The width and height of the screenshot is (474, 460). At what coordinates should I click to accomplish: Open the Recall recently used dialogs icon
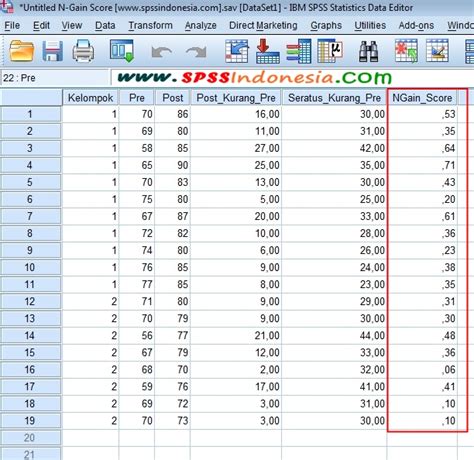(122, 51)
